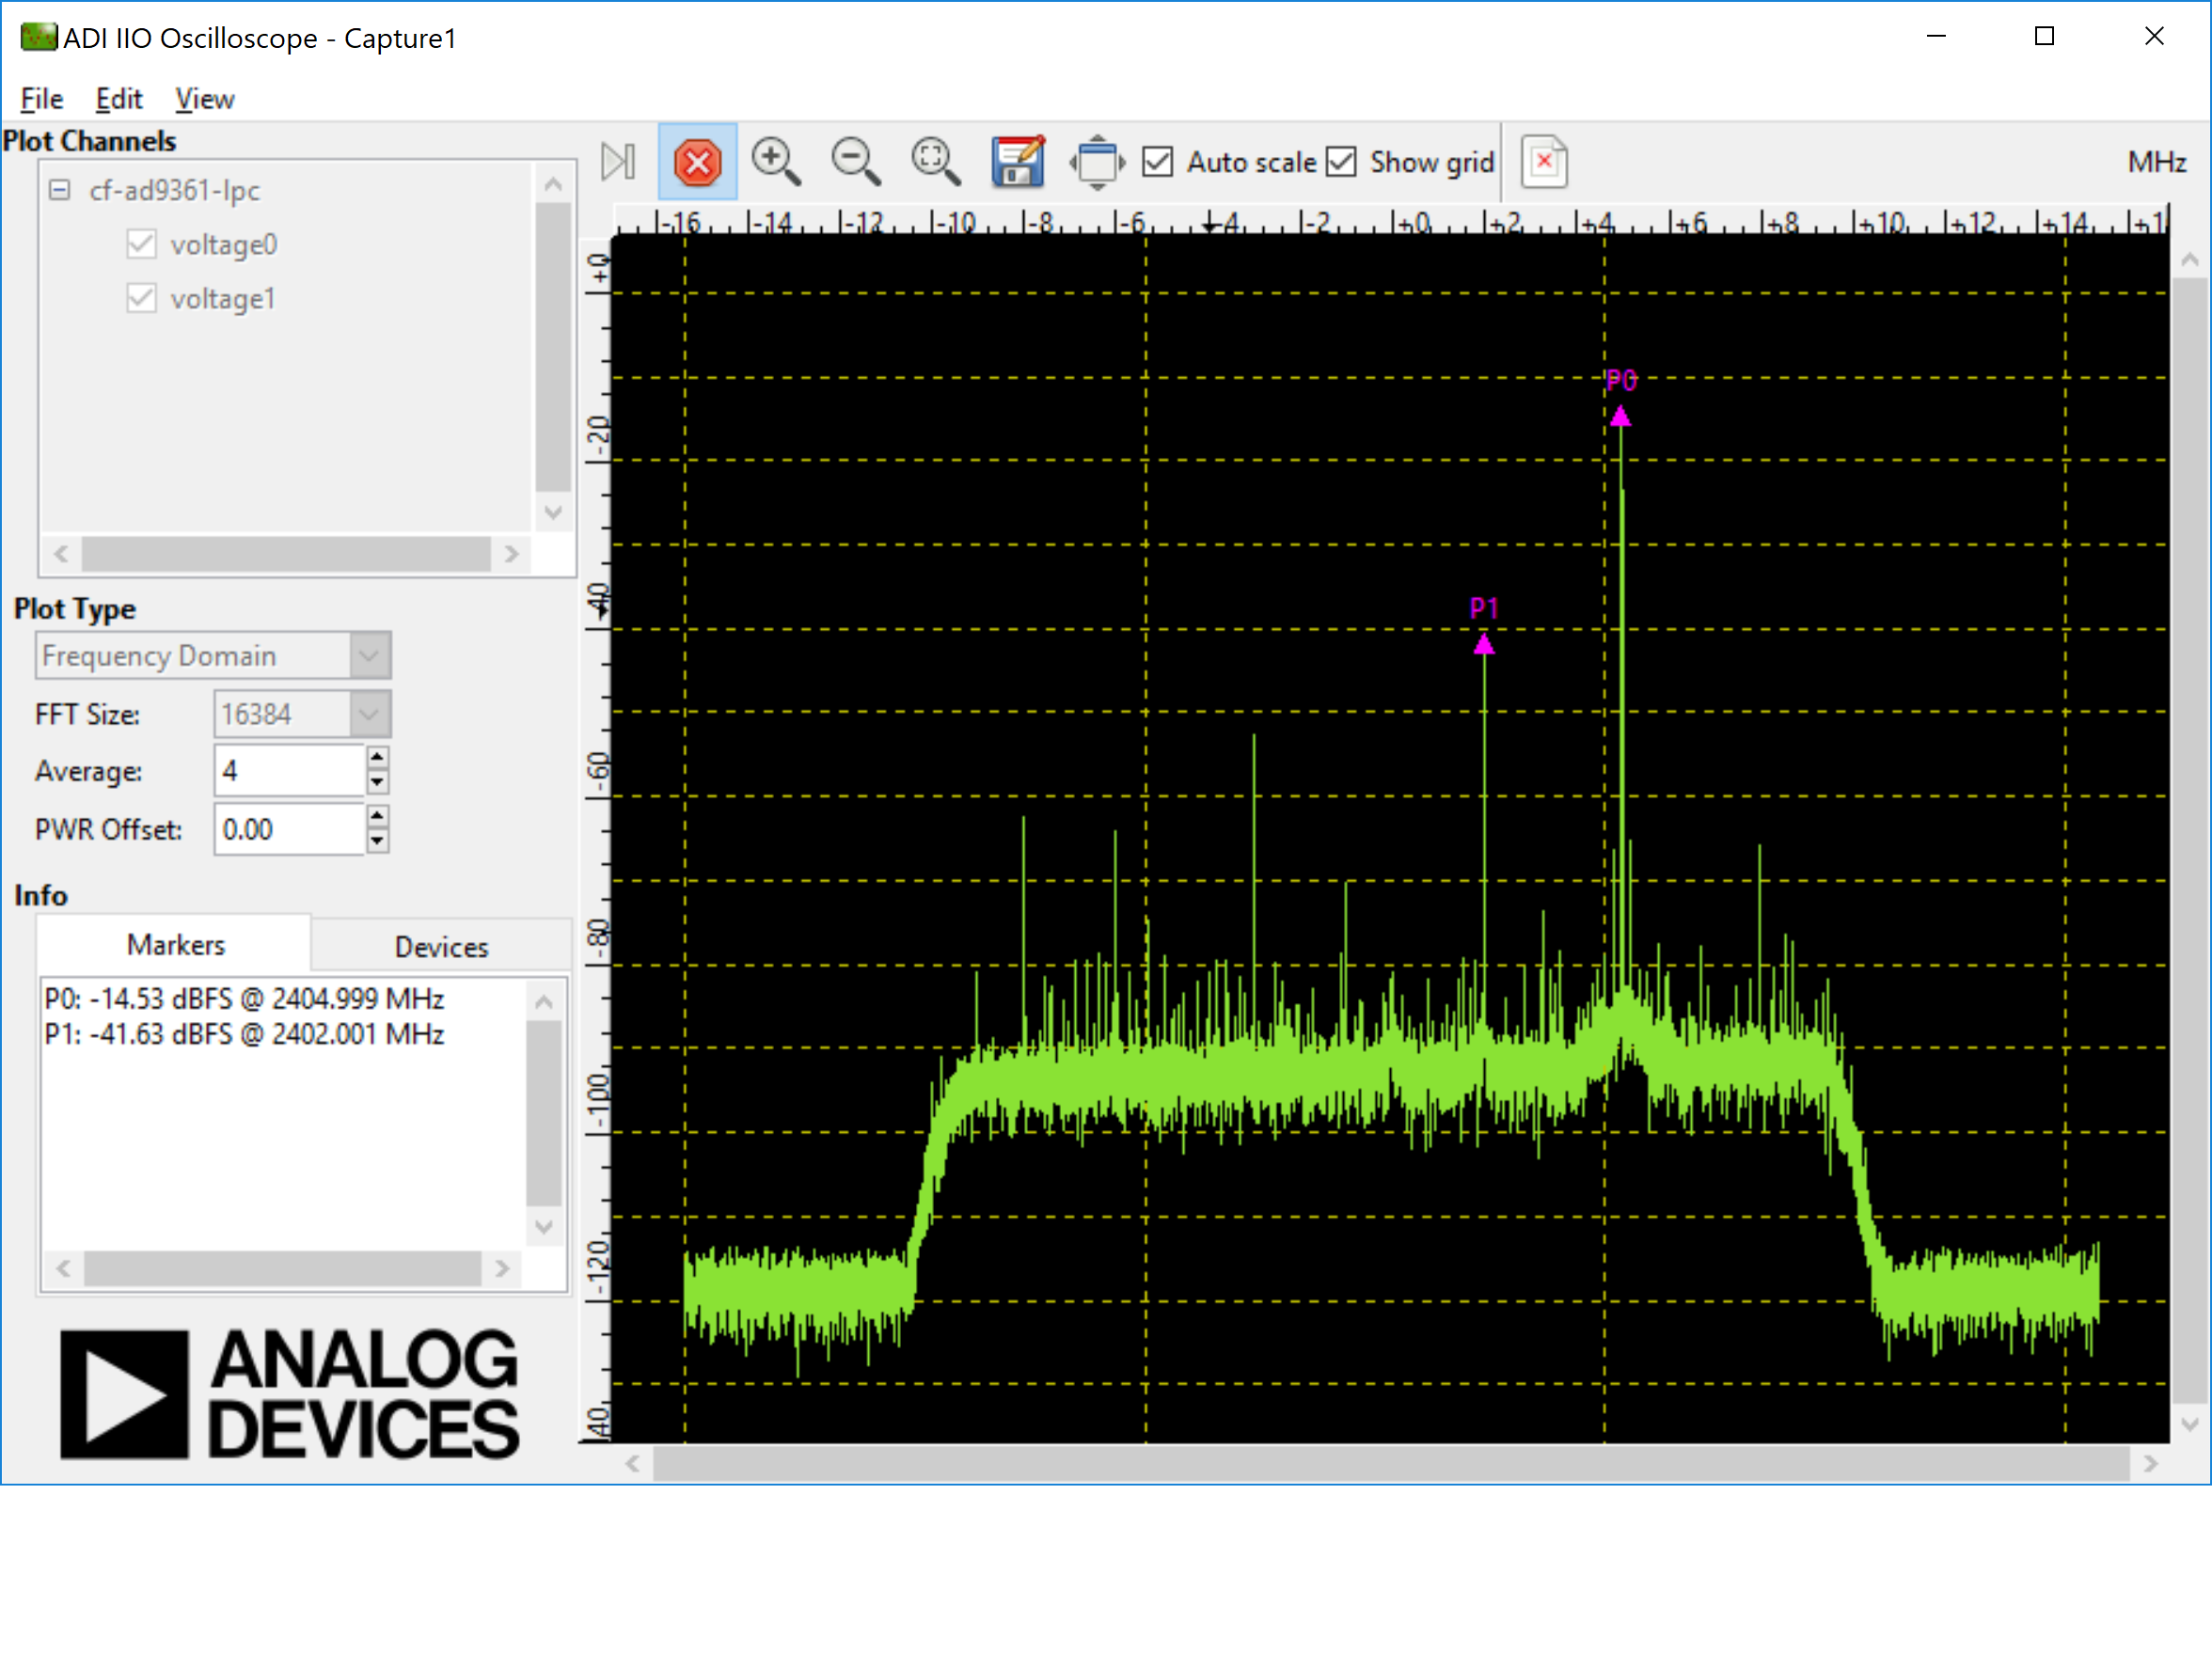Screen dimensions: 2212x1667
Task: Click the document with red X icon
Action: 1543,161
